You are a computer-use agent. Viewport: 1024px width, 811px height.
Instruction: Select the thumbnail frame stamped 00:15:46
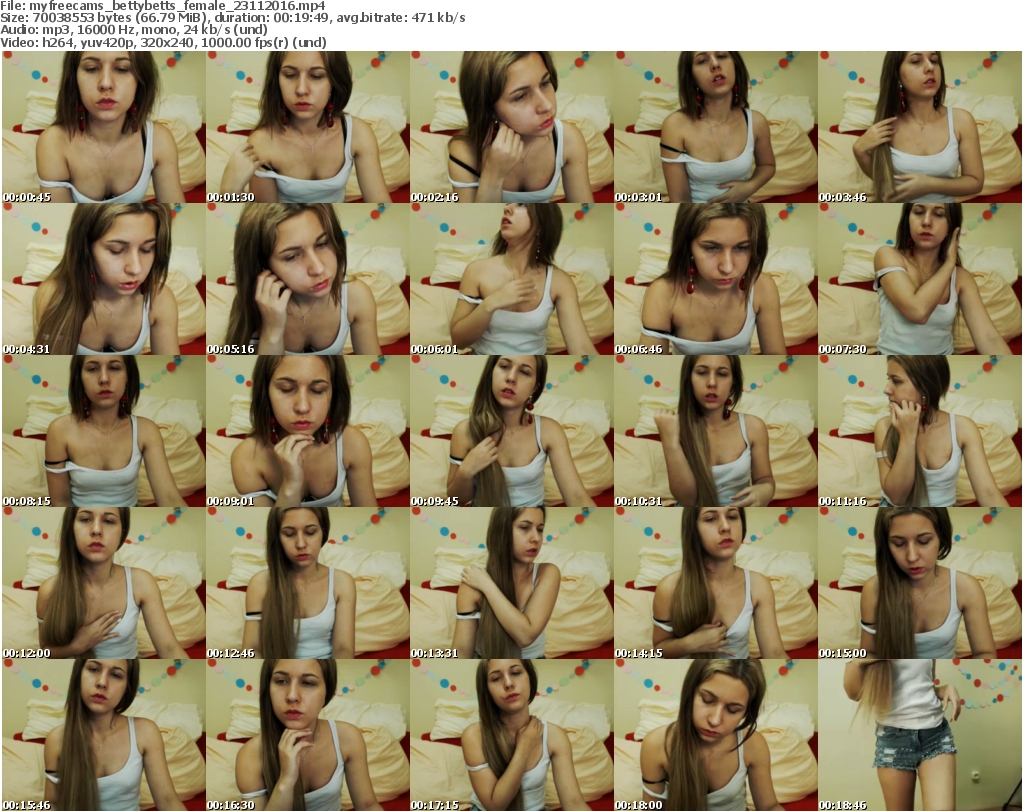pyautogui.click(x=104, y=735)
